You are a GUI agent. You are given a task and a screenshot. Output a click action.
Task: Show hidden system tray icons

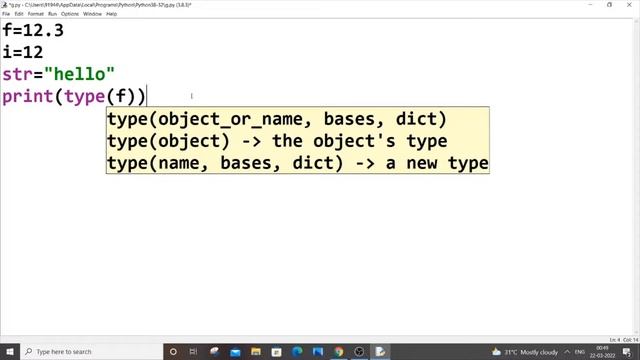coord(567,351)
